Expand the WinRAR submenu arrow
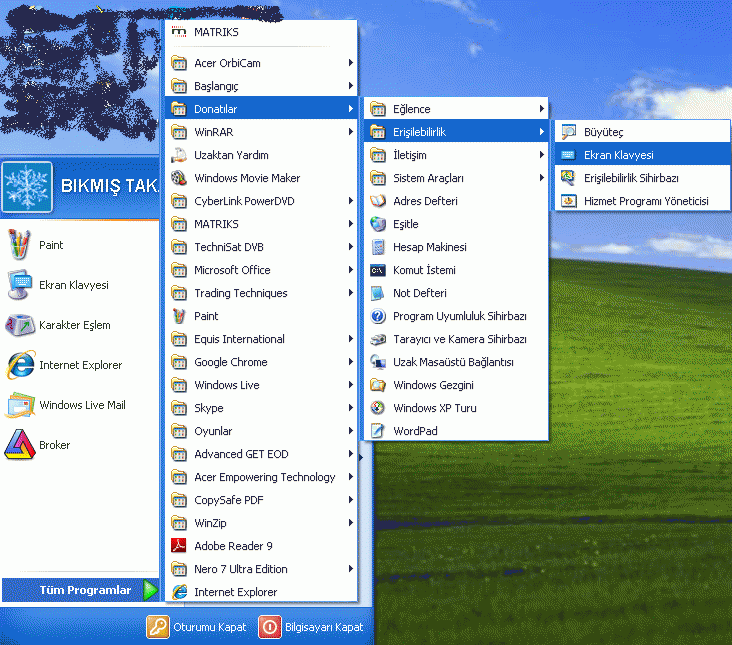 point(350,132)
